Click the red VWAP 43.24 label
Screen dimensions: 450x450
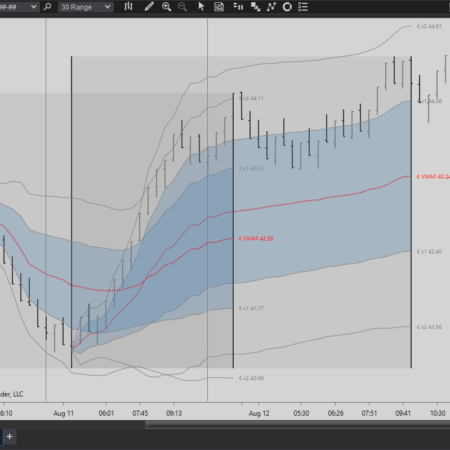coord(433,177)
